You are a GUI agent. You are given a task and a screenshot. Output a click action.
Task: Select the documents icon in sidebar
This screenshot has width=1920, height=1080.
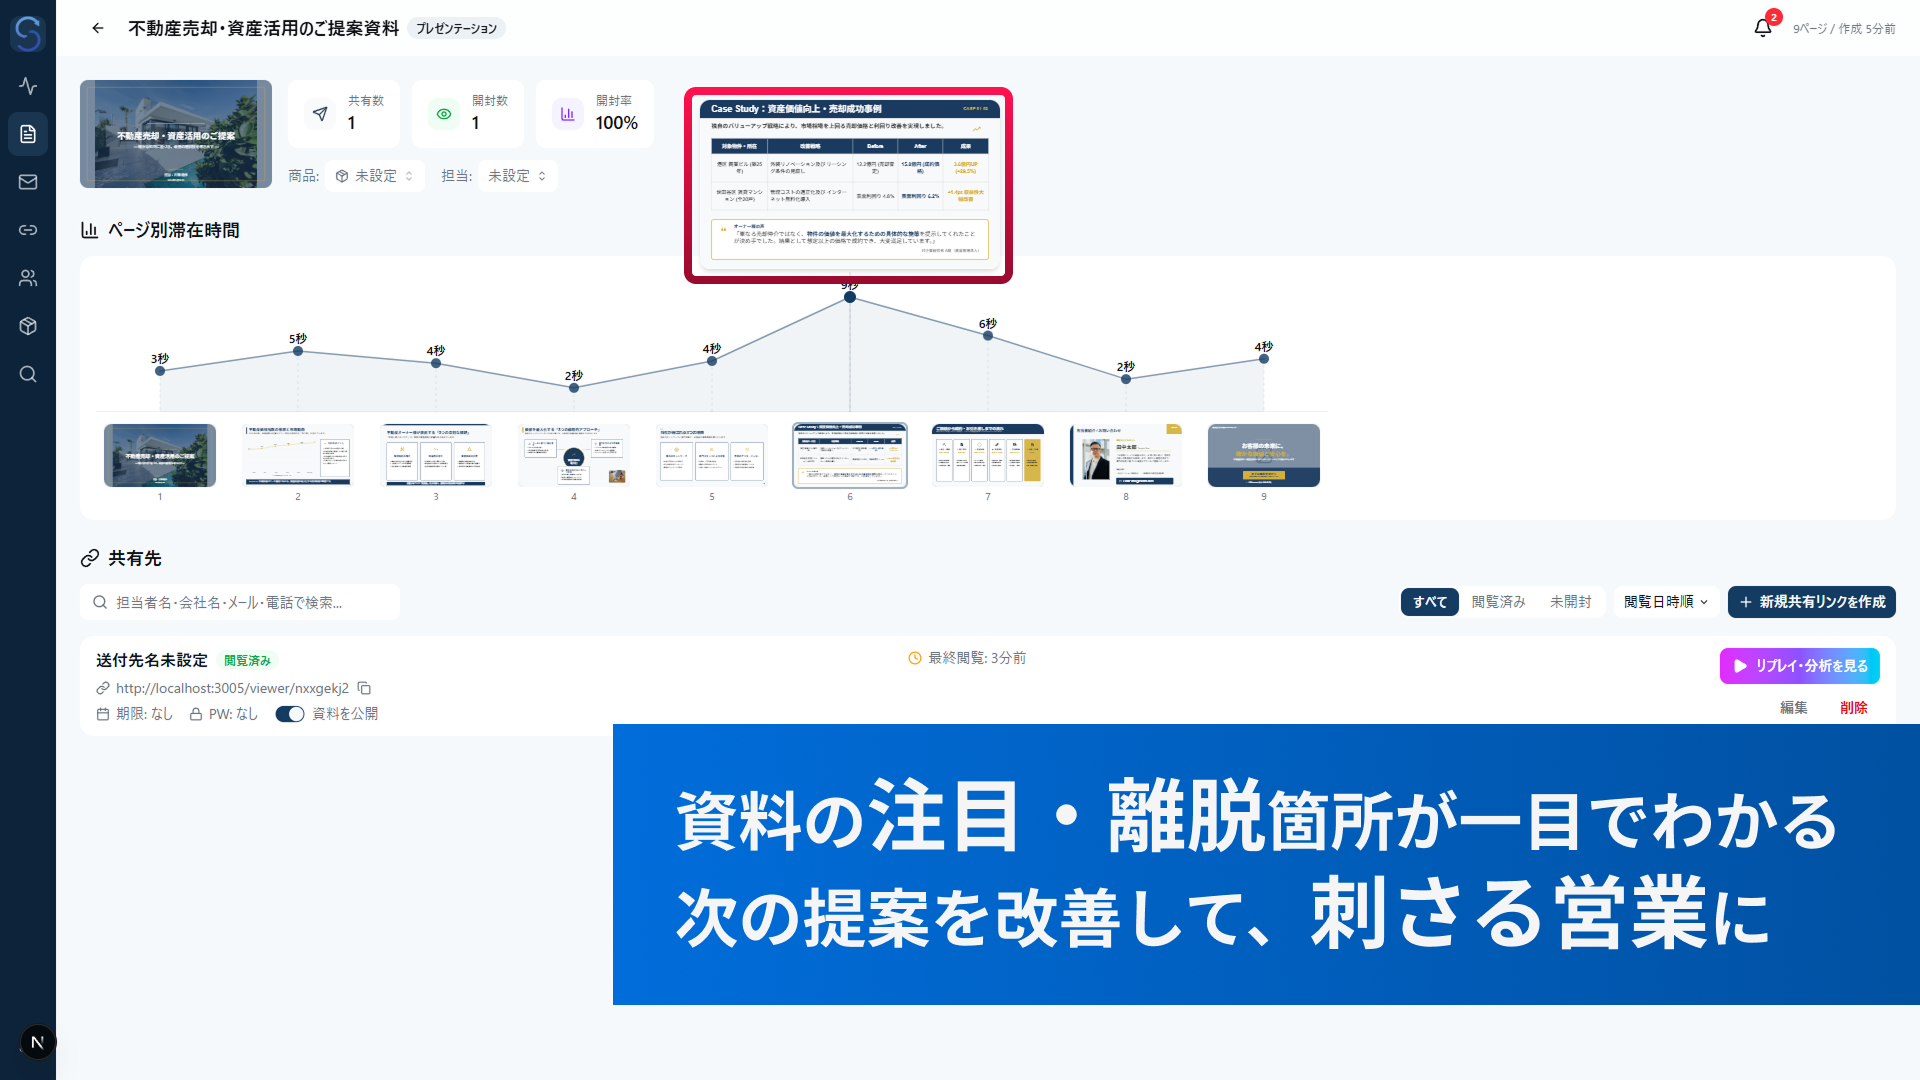pyautogui.click(x=28, y=134)
